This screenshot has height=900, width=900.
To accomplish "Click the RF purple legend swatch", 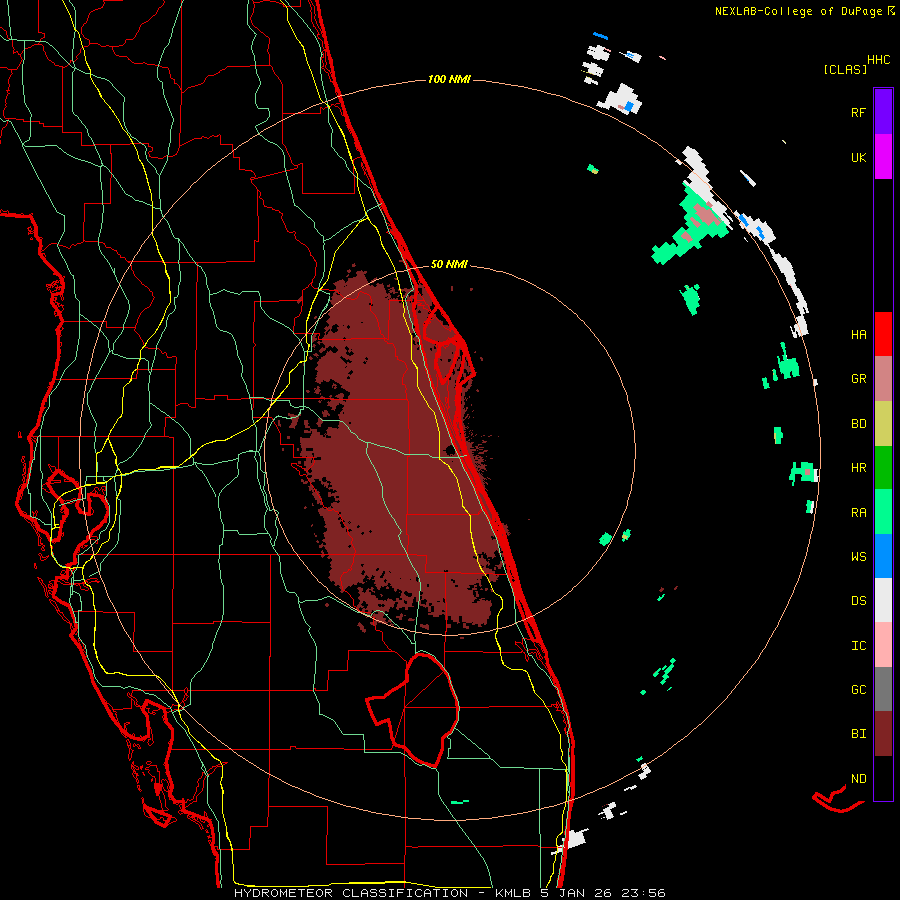I will click(x=883, y=112).
